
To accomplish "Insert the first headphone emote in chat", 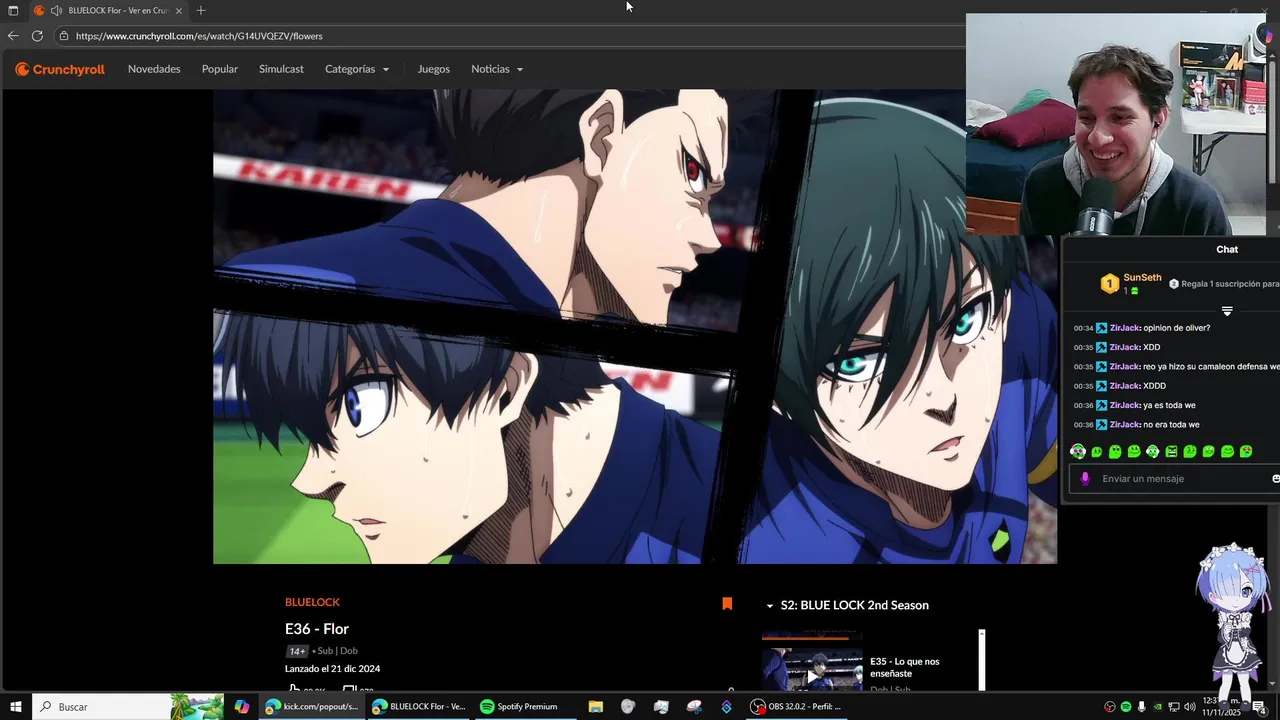I will [x=1078, y=452].
